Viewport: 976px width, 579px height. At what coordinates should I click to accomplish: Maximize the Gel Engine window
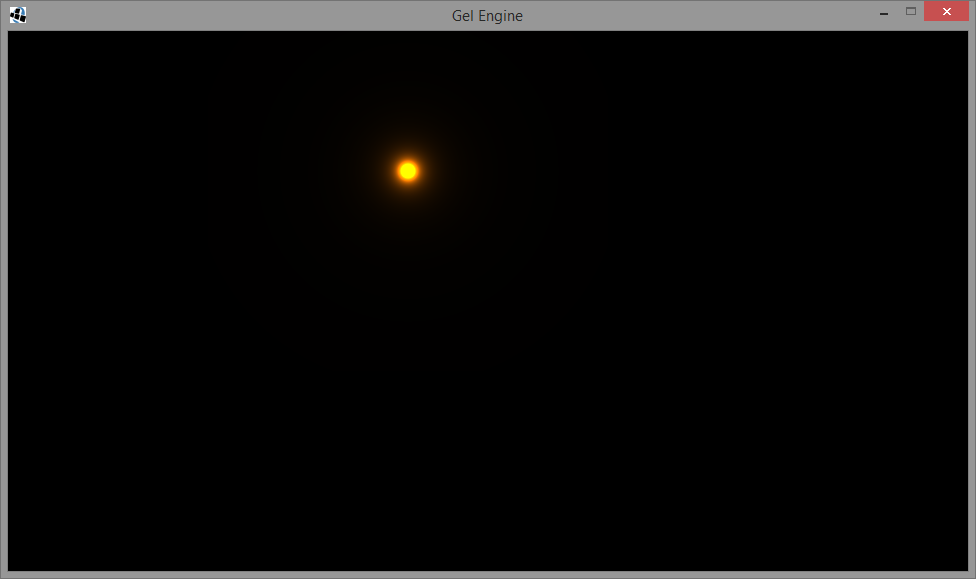coord(911,11)
